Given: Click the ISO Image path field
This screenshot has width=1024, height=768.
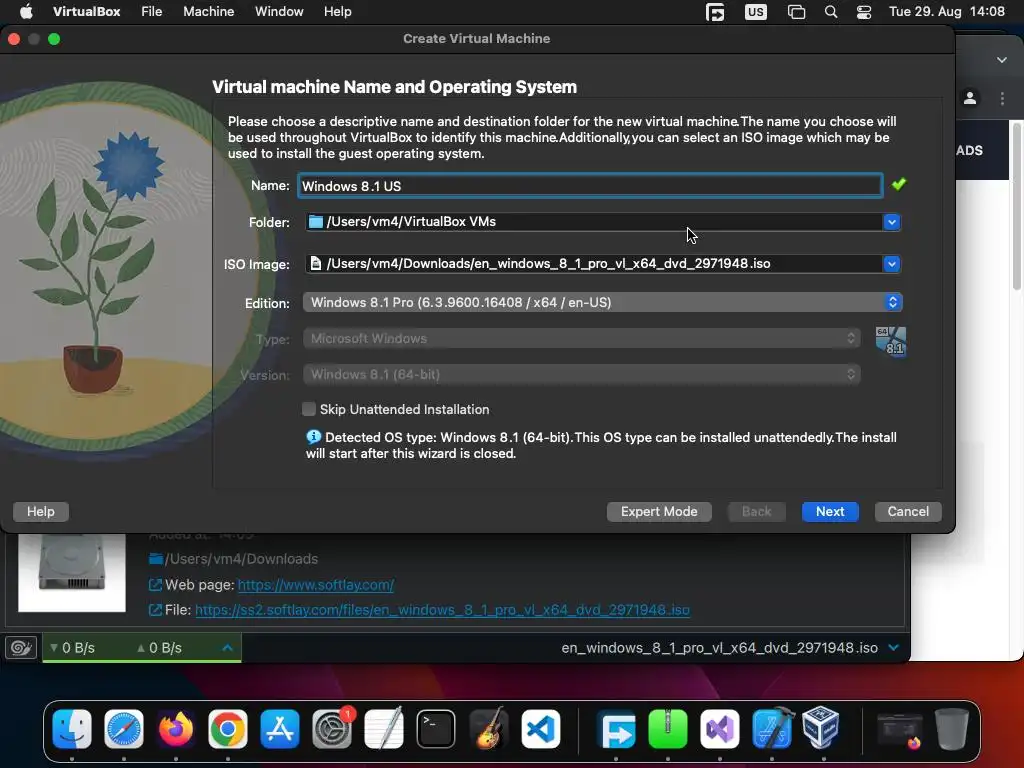Looking at the screenshot, I should [x=594, y=264].
